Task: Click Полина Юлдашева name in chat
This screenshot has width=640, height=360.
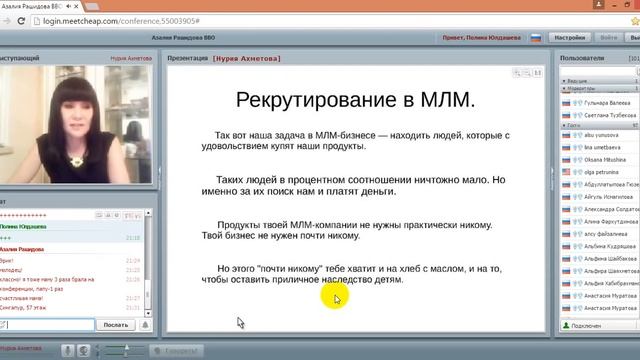Action: click(23, 227)
